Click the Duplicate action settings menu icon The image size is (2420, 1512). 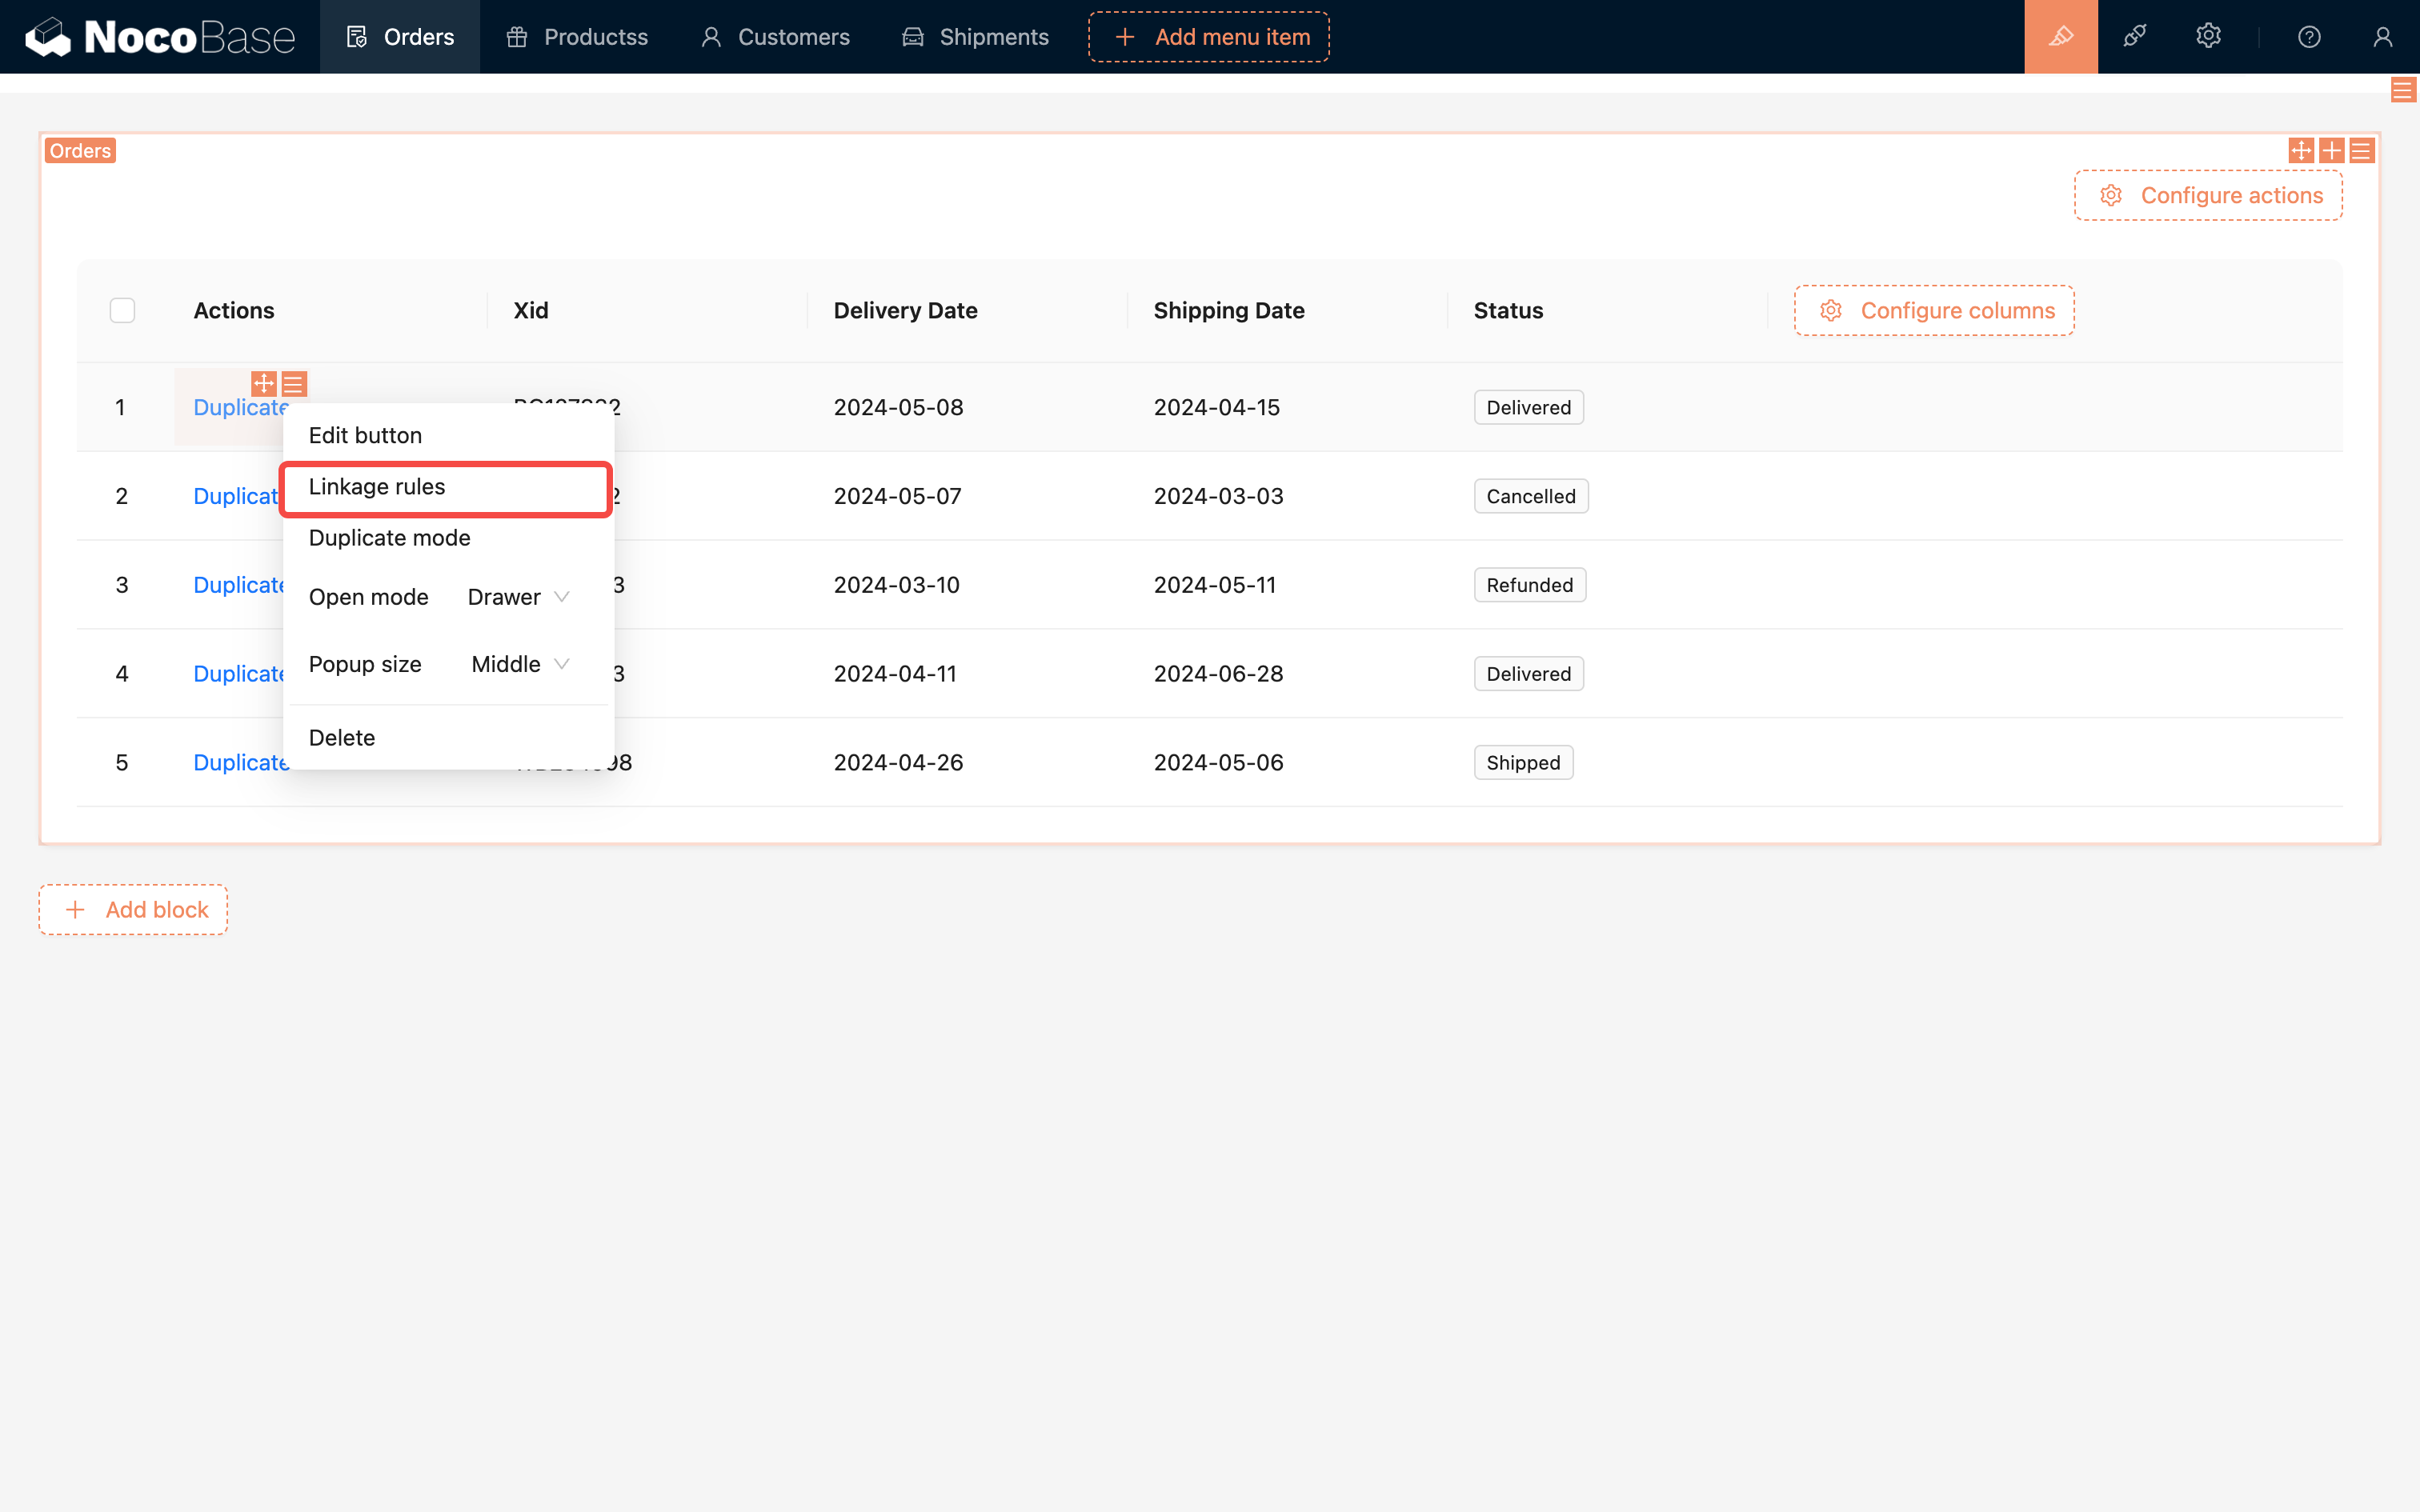[x=294, y=384]
